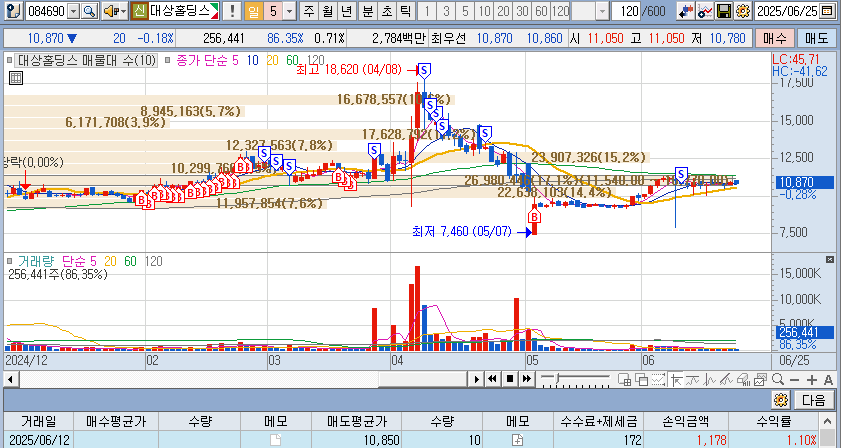Expand the 거래량 volume indicator settings
The height and width of the screenshot is (448, 841).
[9, 261]
